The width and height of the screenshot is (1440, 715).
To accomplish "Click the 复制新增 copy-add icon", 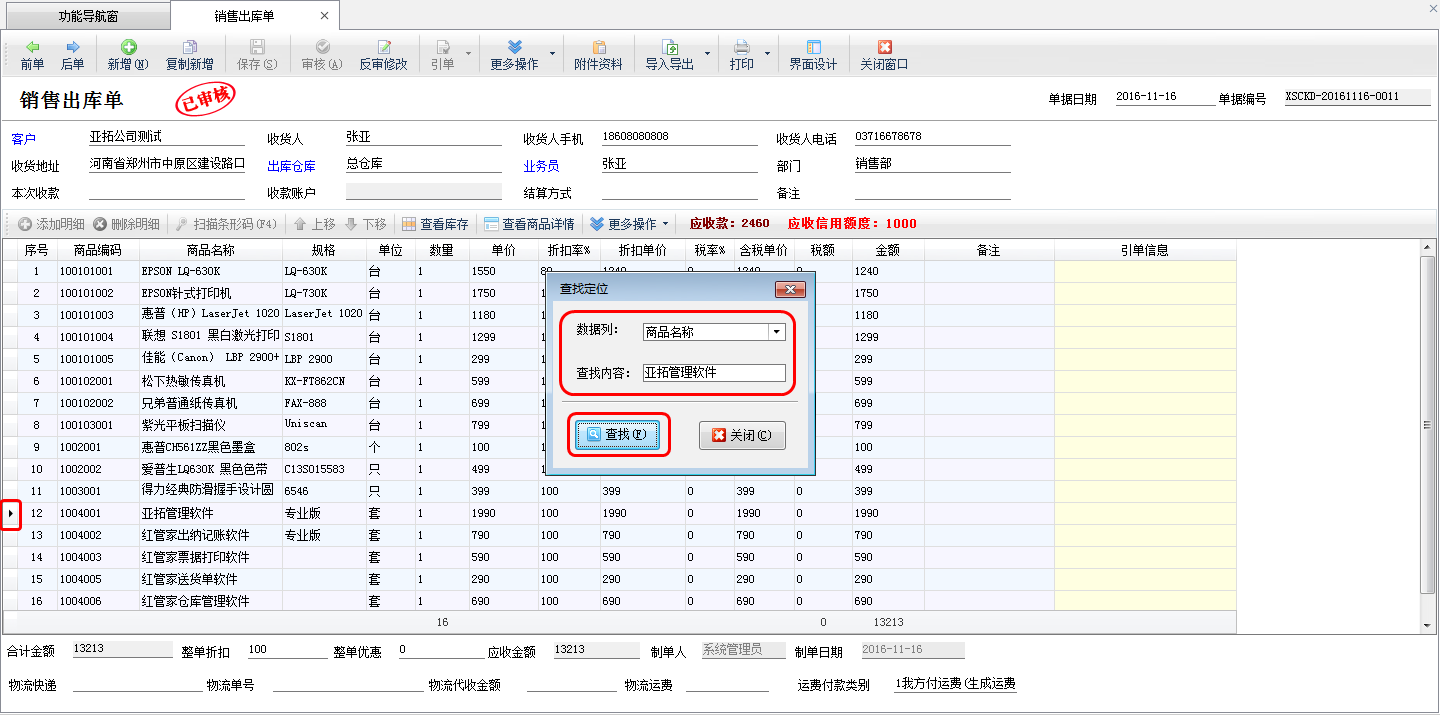I will coord(189,54).
